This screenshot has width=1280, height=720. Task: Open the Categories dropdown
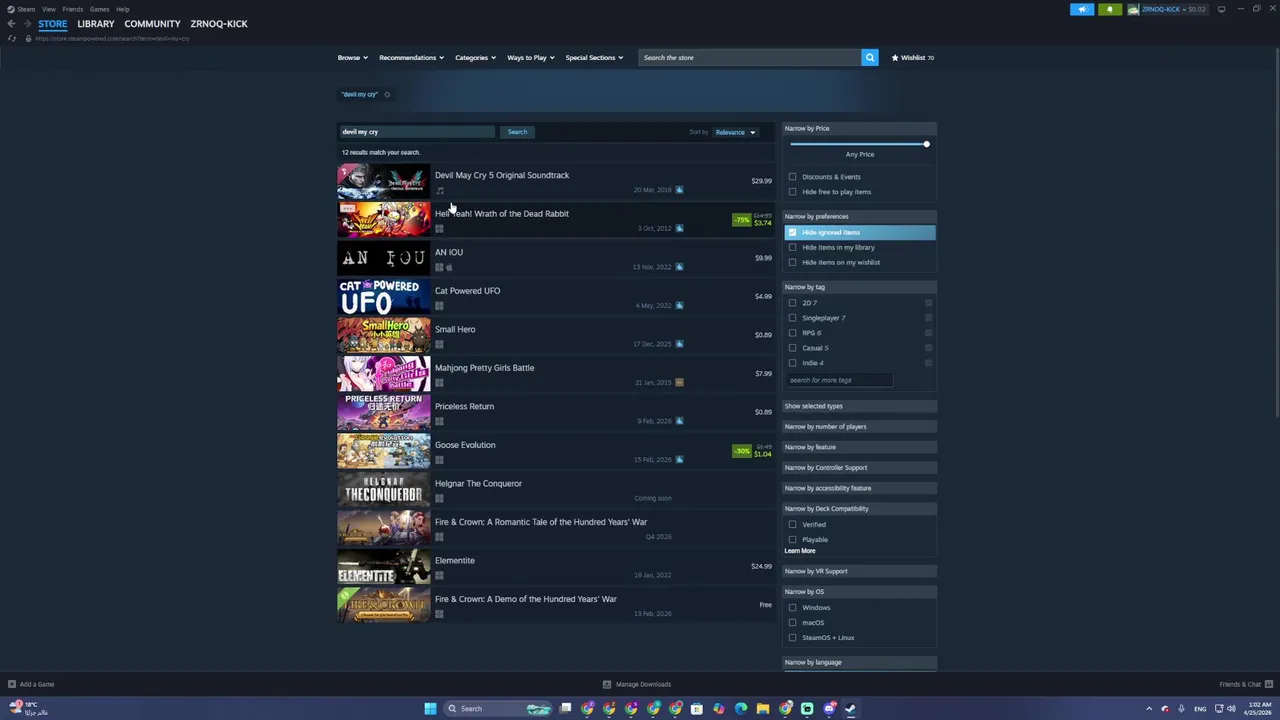[x=475, y=58]
